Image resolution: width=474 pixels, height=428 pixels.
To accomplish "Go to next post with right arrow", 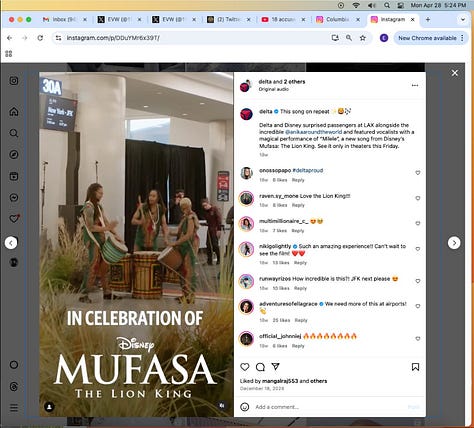I will [454, 243].
